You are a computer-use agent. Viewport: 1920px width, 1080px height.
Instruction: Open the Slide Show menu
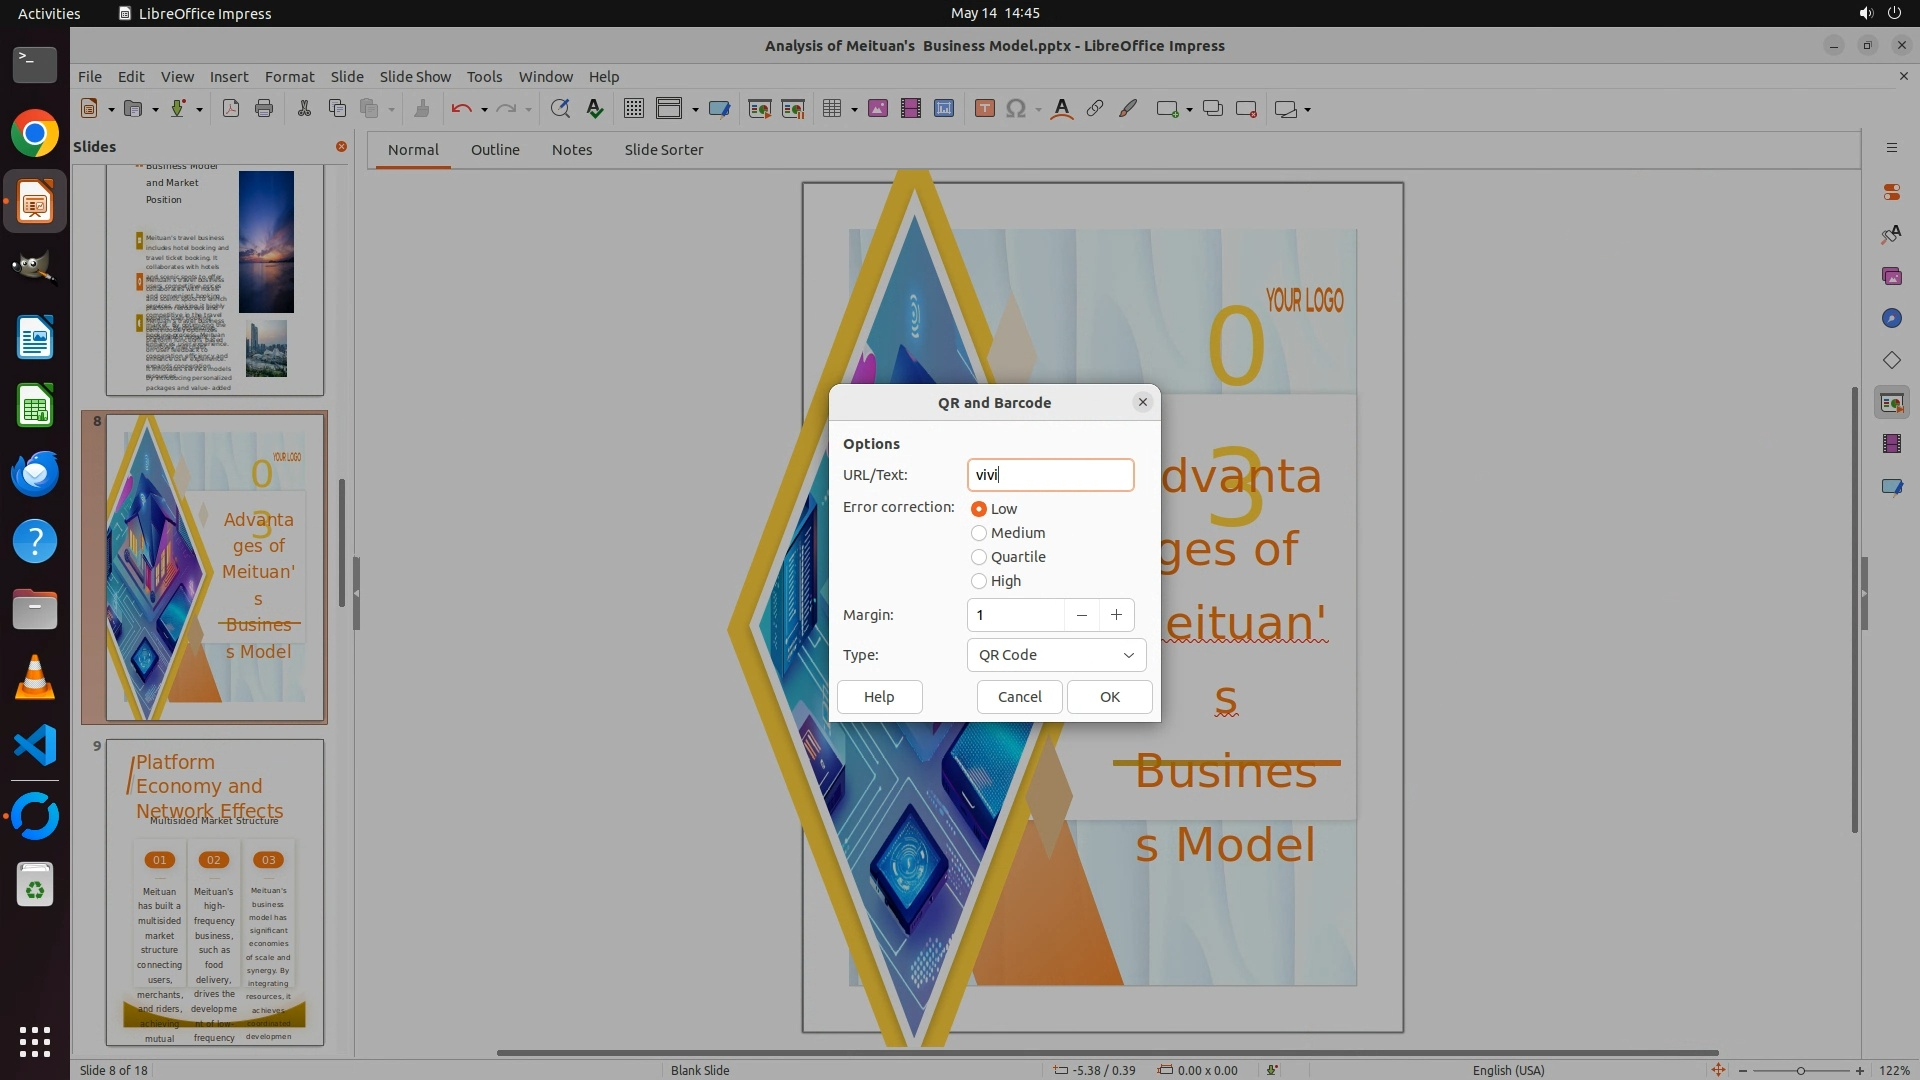(415, 76)
